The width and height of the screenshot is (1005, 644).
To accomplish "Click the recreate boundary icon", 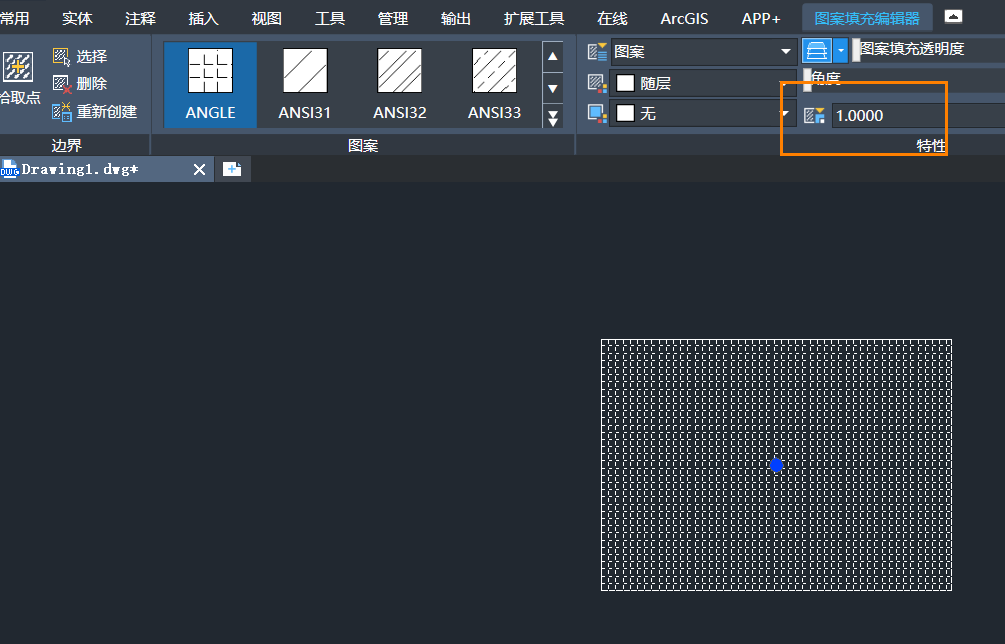I will click(62, 111).
